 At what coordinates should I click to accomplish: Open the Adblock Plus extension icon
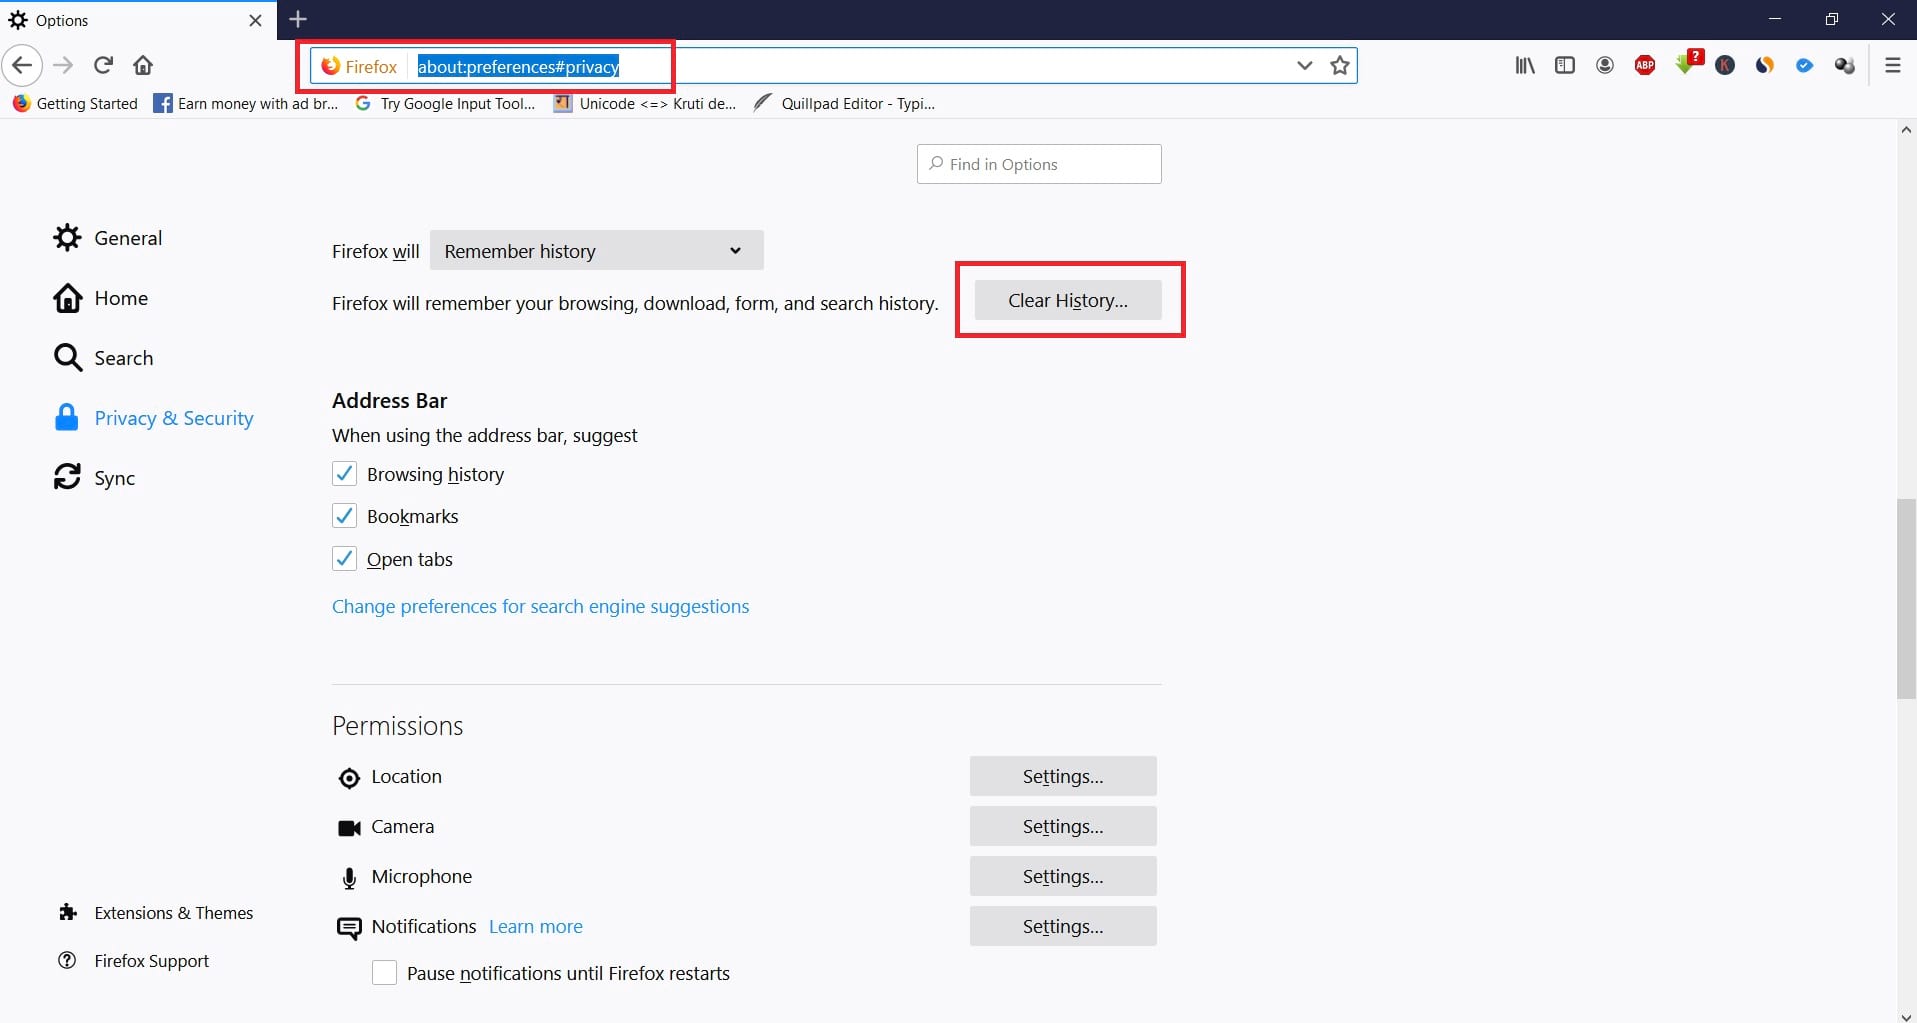[1645, 65]
